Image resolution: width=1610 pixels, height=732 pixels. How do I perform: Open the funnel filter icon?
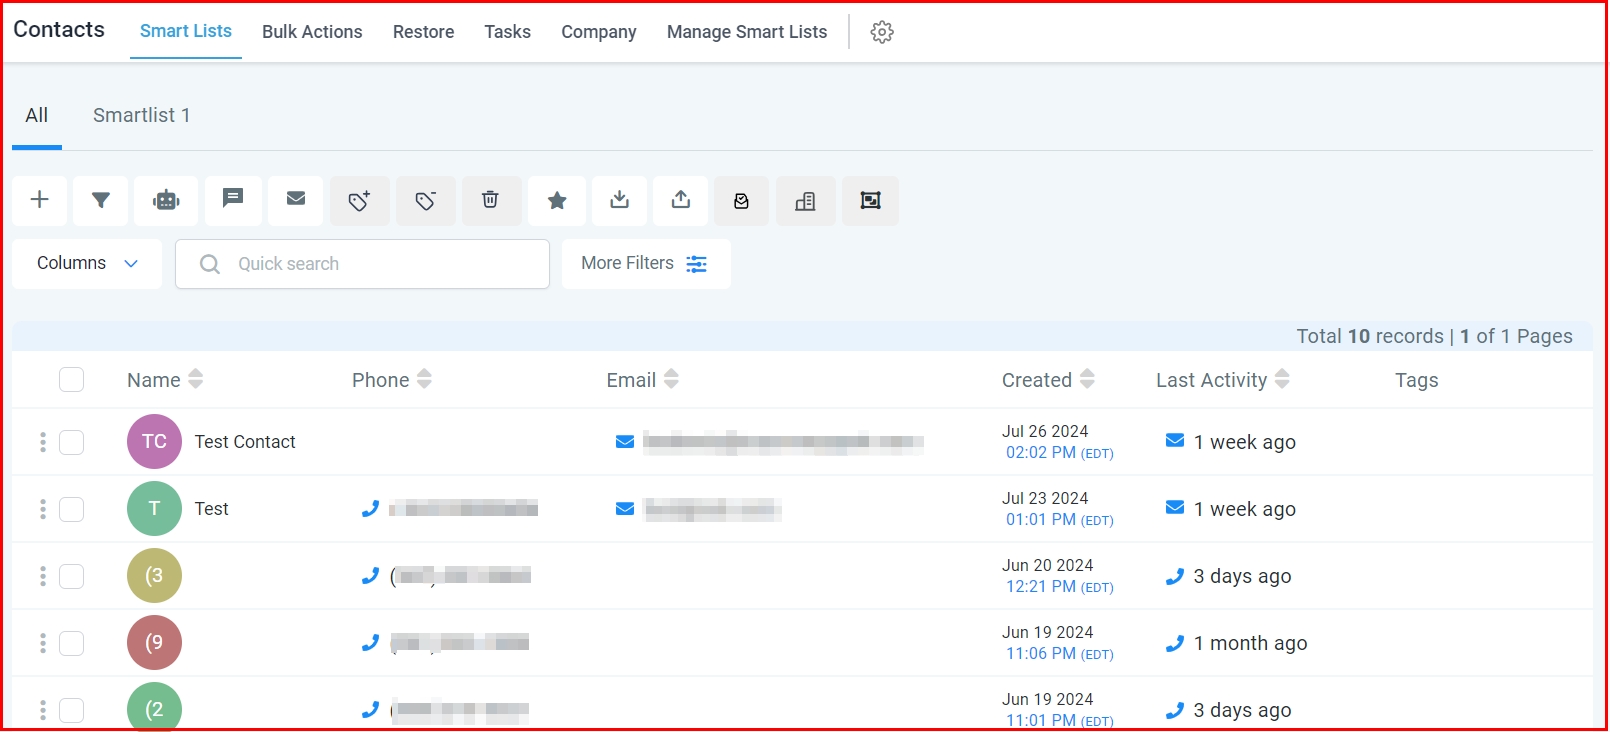pos(101,200)
